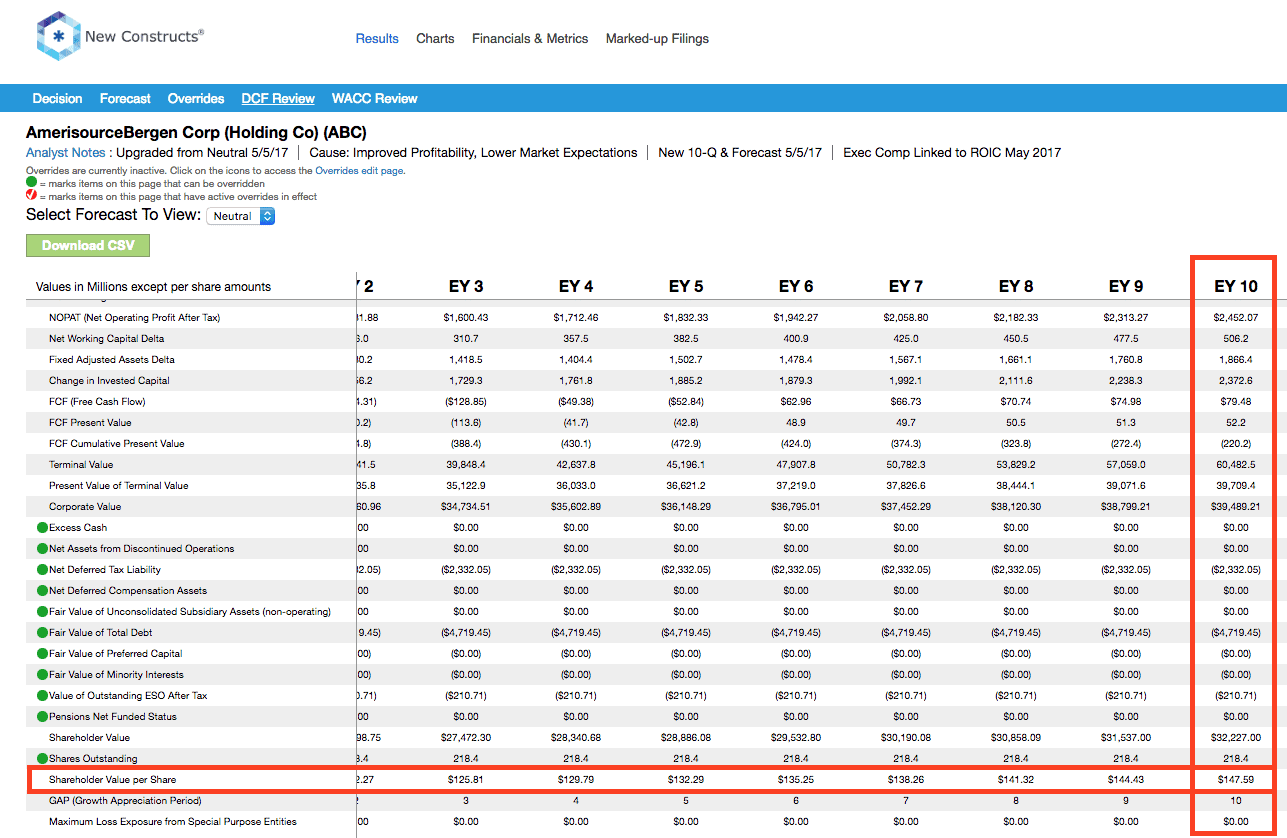The width and height of the screenshot is (1287, 838).
Task: Click green icon beside Shares Outstanding
Action: tap(42, 759)
